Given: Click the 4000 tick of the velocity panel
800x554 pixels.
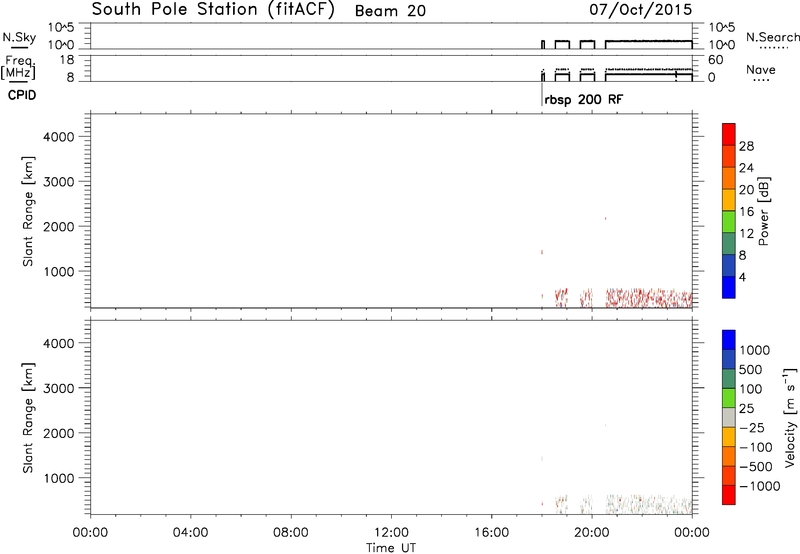Looking at the screenshot, I should click(58, 343).
